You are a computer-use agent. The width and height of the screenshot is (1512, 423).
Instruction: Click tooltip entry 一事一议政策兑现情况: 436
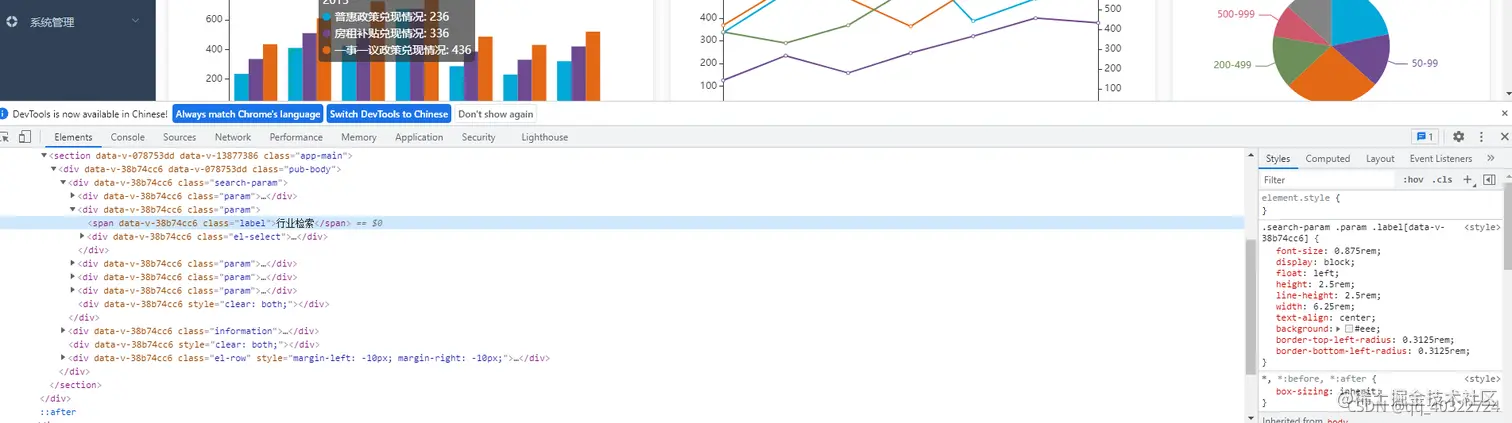pyautogui.click(x=396, y=49)
